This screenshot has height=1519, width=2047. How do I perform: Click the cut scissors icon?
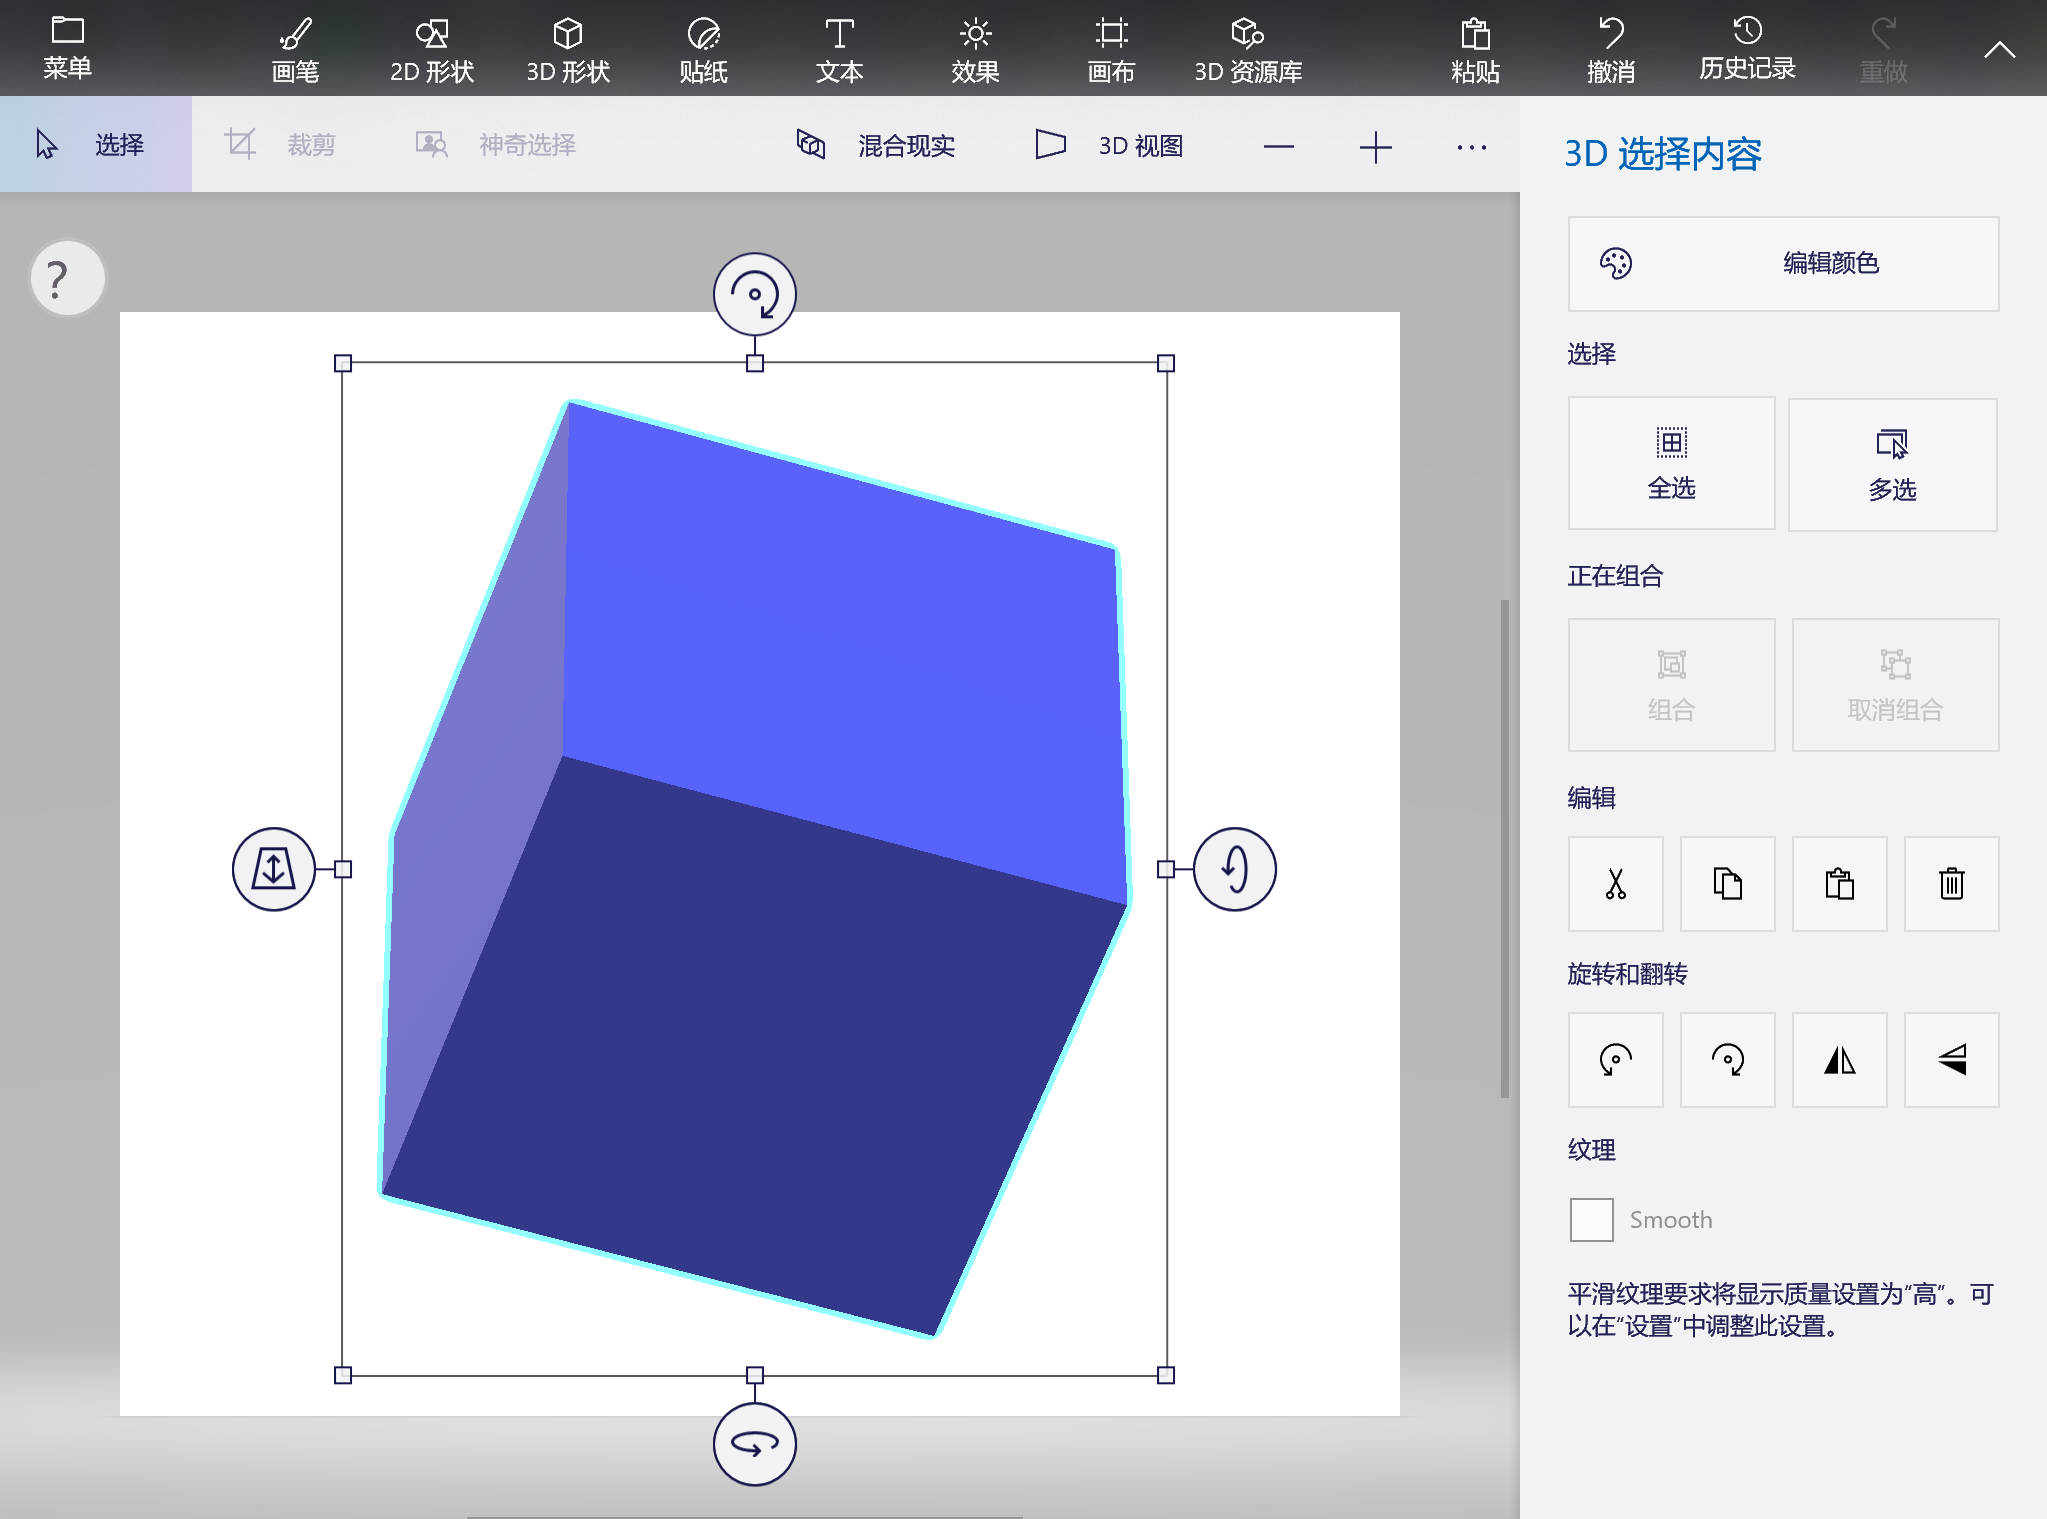pos(1615,884)
